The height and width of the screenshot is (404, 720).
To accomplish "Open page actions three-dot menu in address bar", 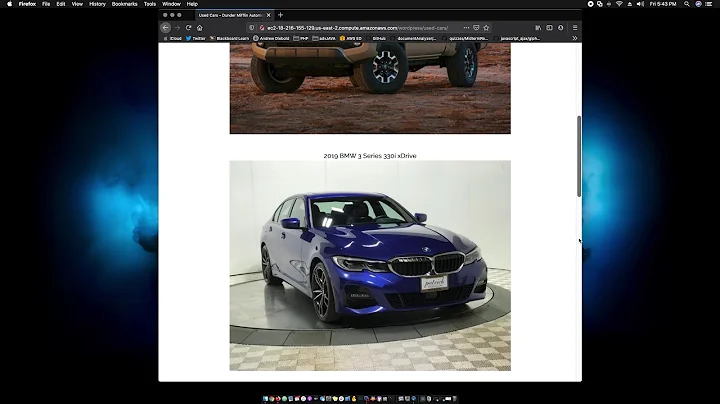I will tap(466, 28).
